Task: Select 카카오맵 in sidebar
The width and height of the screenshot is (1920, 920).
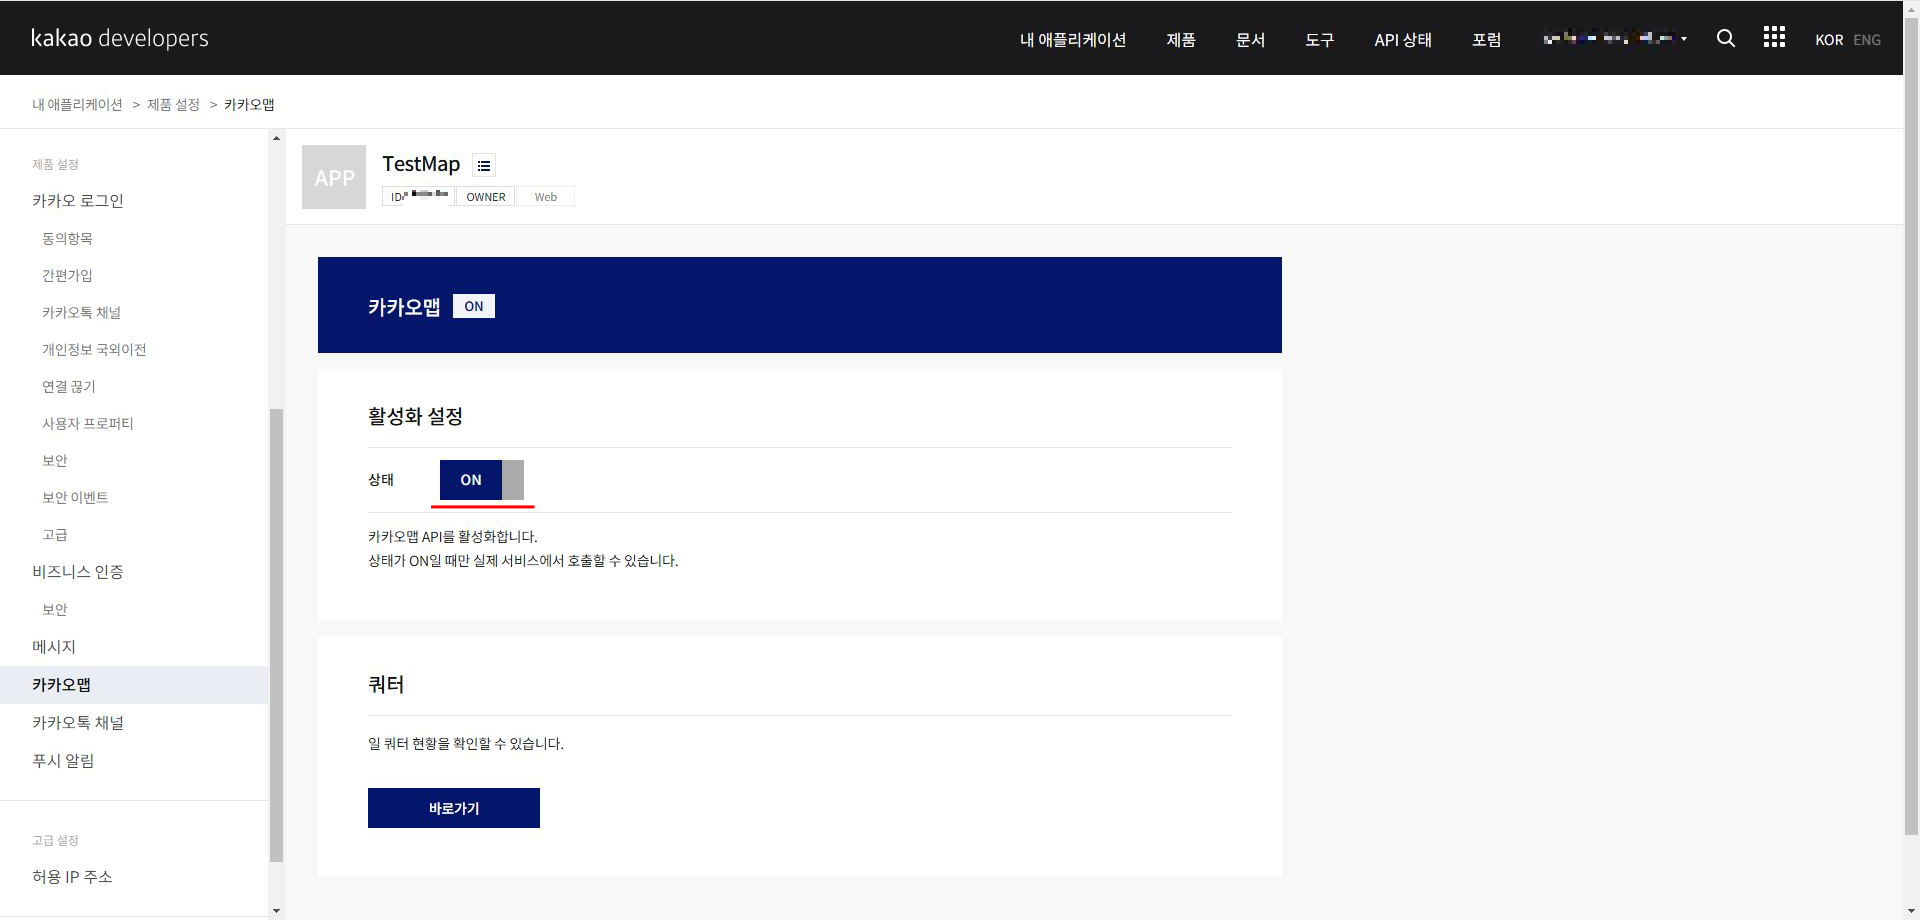Action: point(134,685)
